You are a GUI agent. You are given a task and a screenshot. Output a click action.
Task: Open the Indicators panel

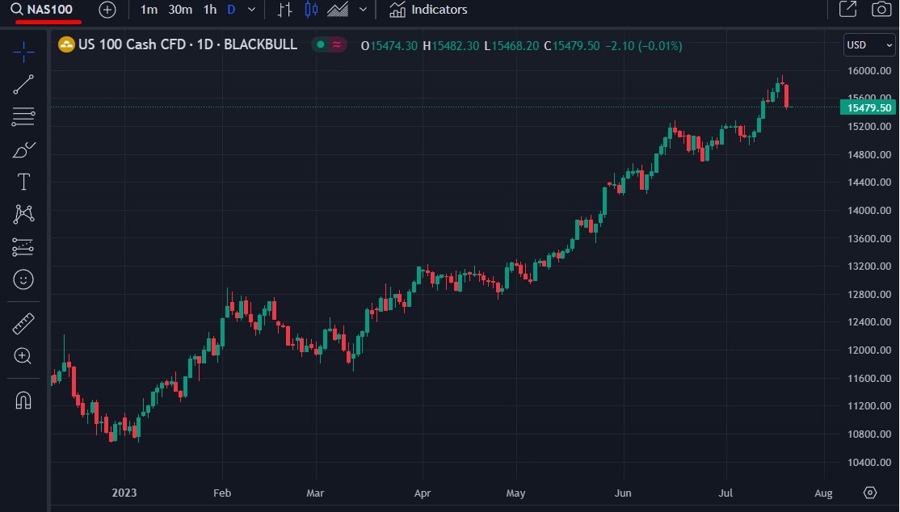click(x=428, y=10)
